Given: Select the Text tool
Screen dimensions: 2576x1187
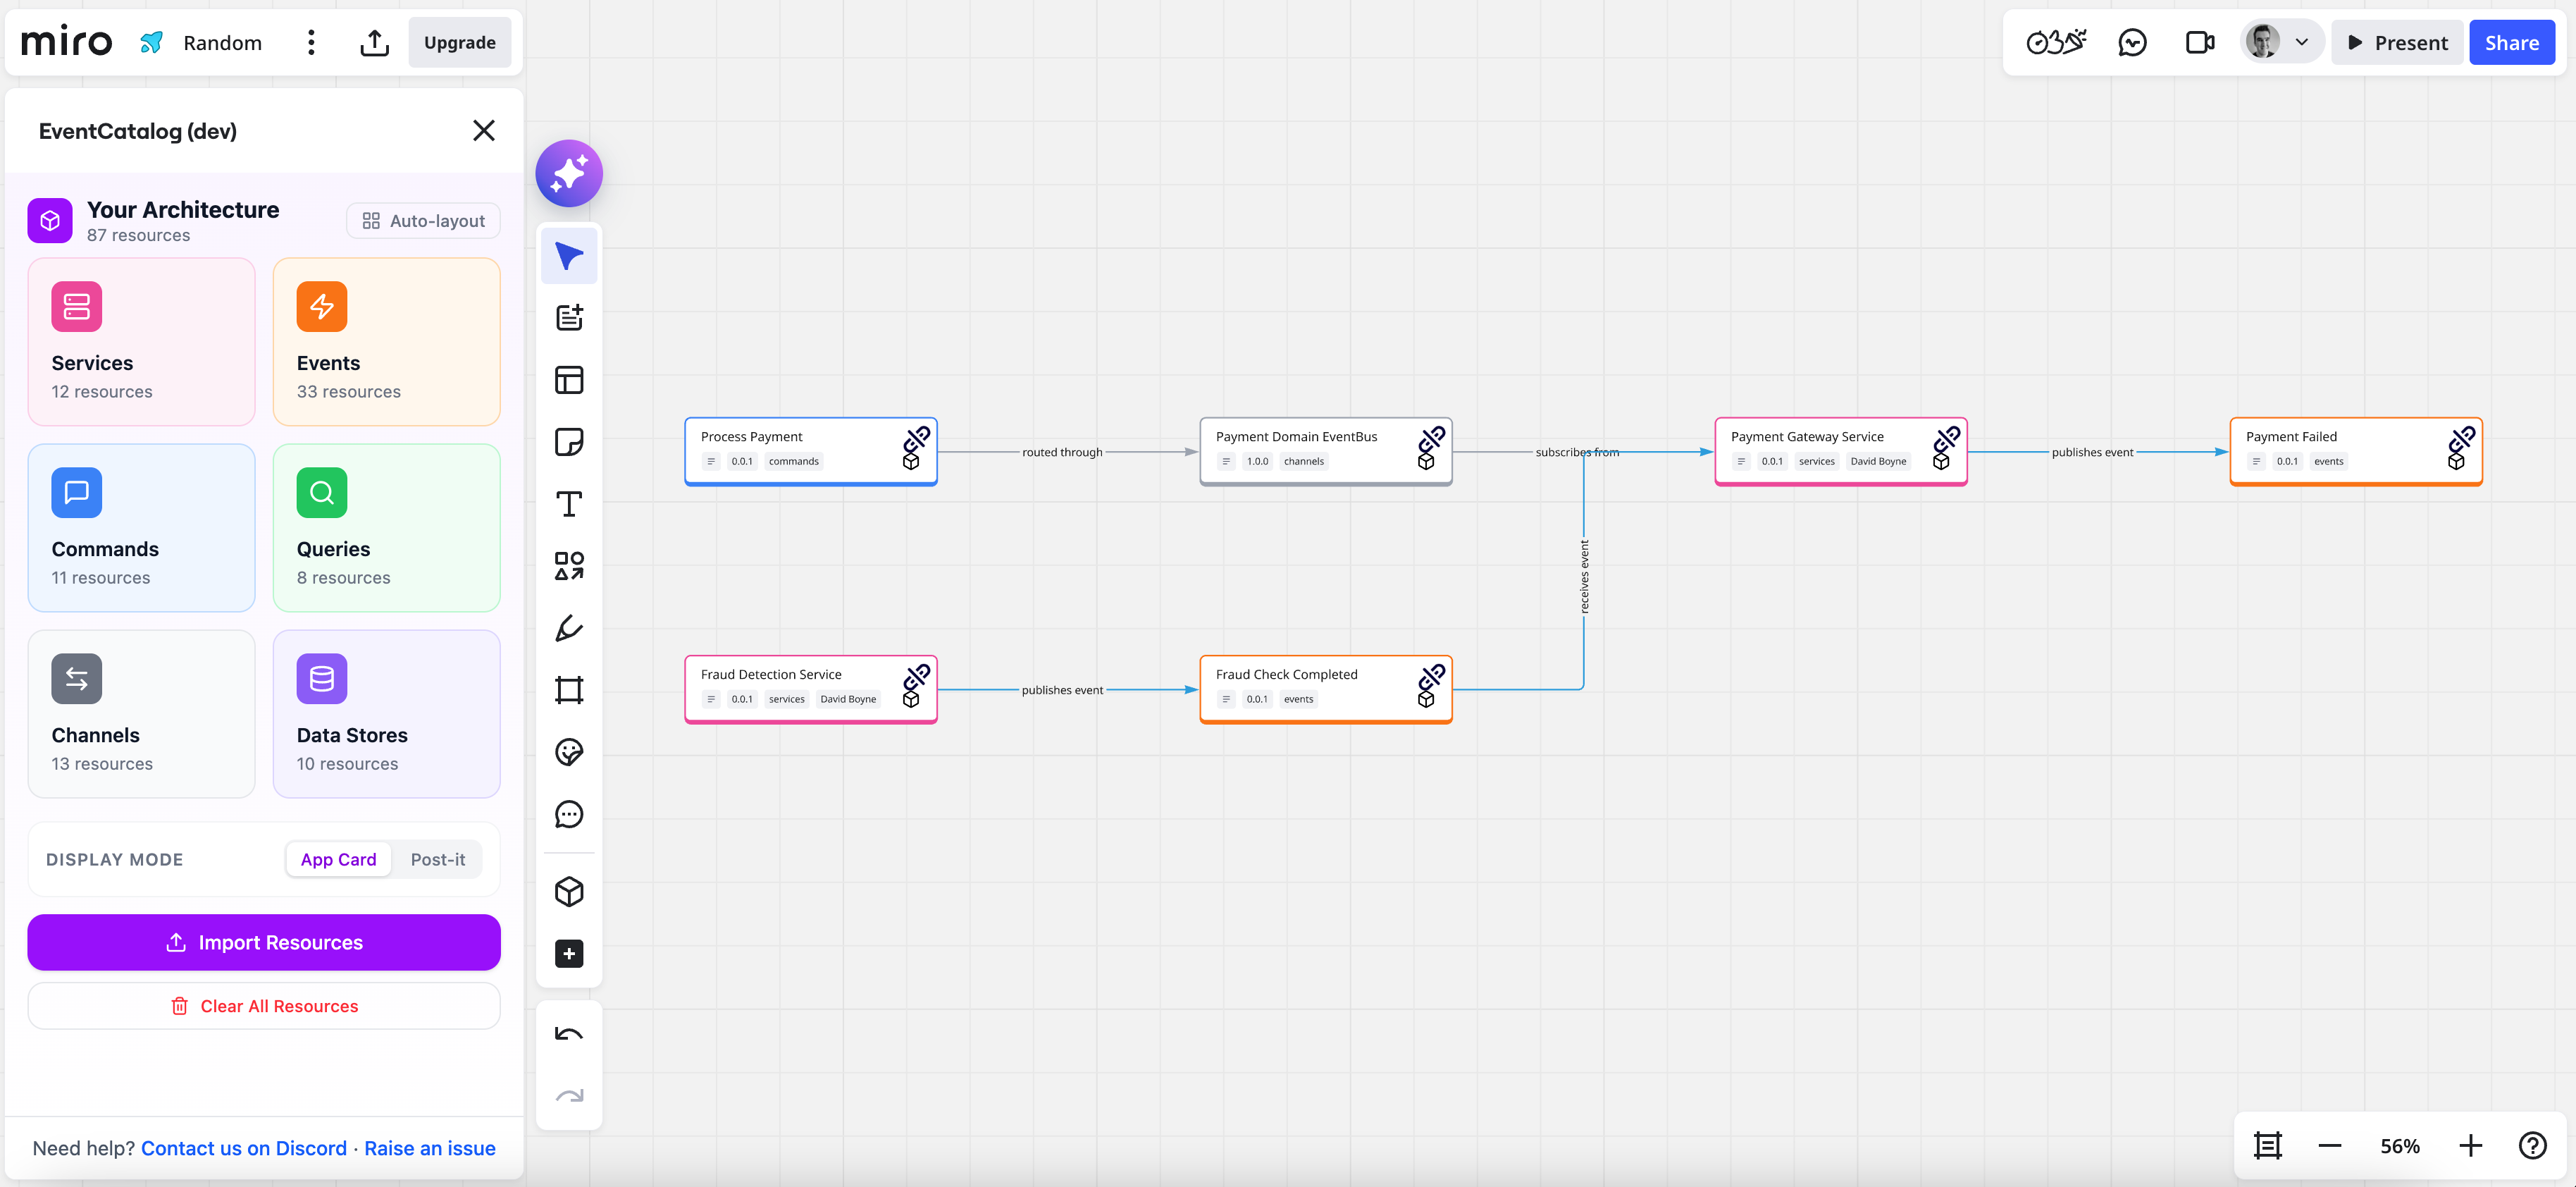Looking at the screenshot, I should tap(568, 504).
